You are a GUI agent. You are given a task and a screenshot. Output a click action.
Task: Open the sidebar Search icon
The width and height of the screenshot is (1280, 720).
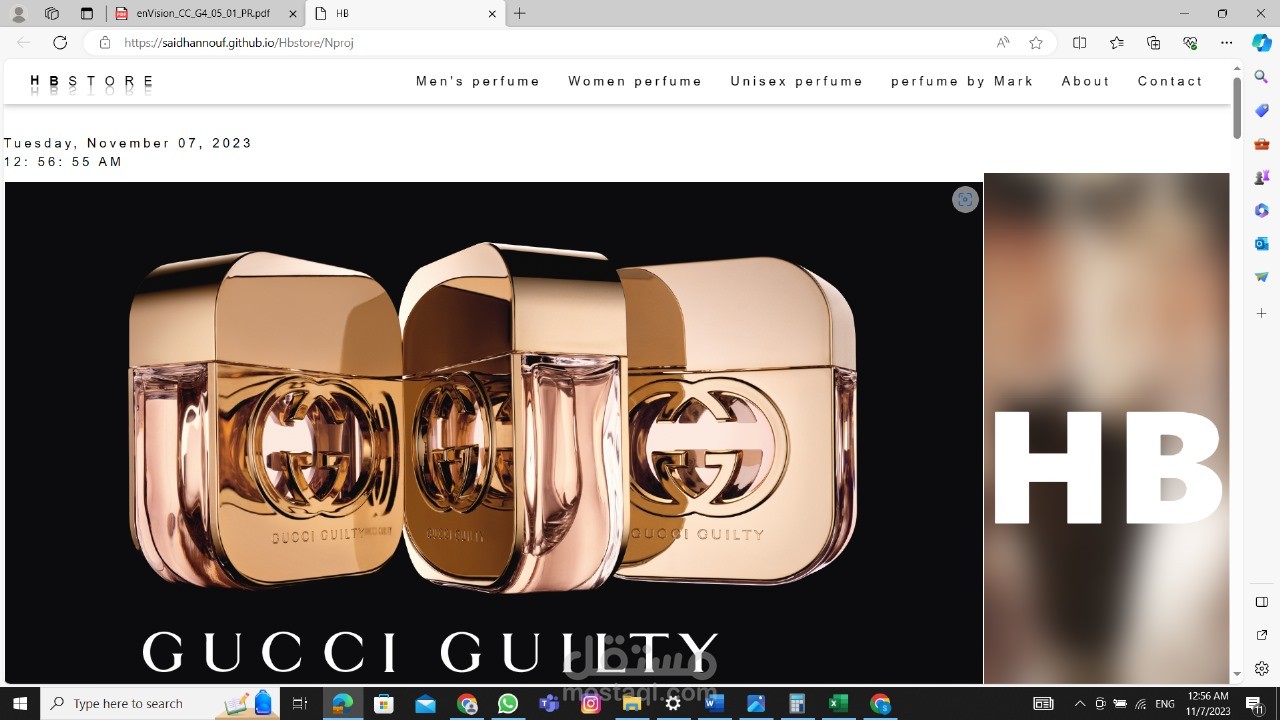click(x=1262, y=77)
